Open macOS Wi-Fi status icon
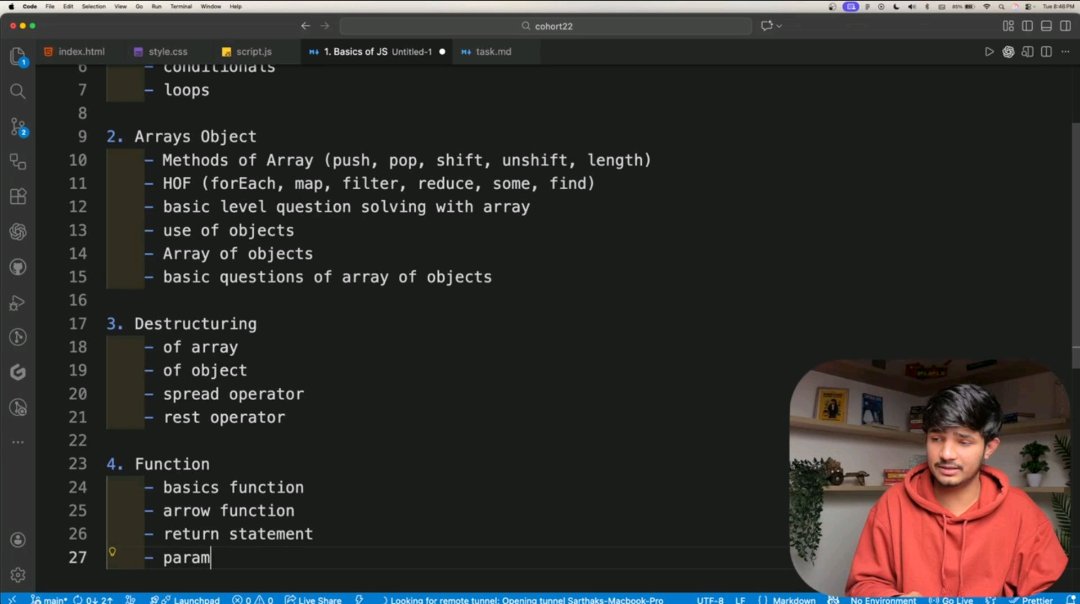 [x=986, y=6]
